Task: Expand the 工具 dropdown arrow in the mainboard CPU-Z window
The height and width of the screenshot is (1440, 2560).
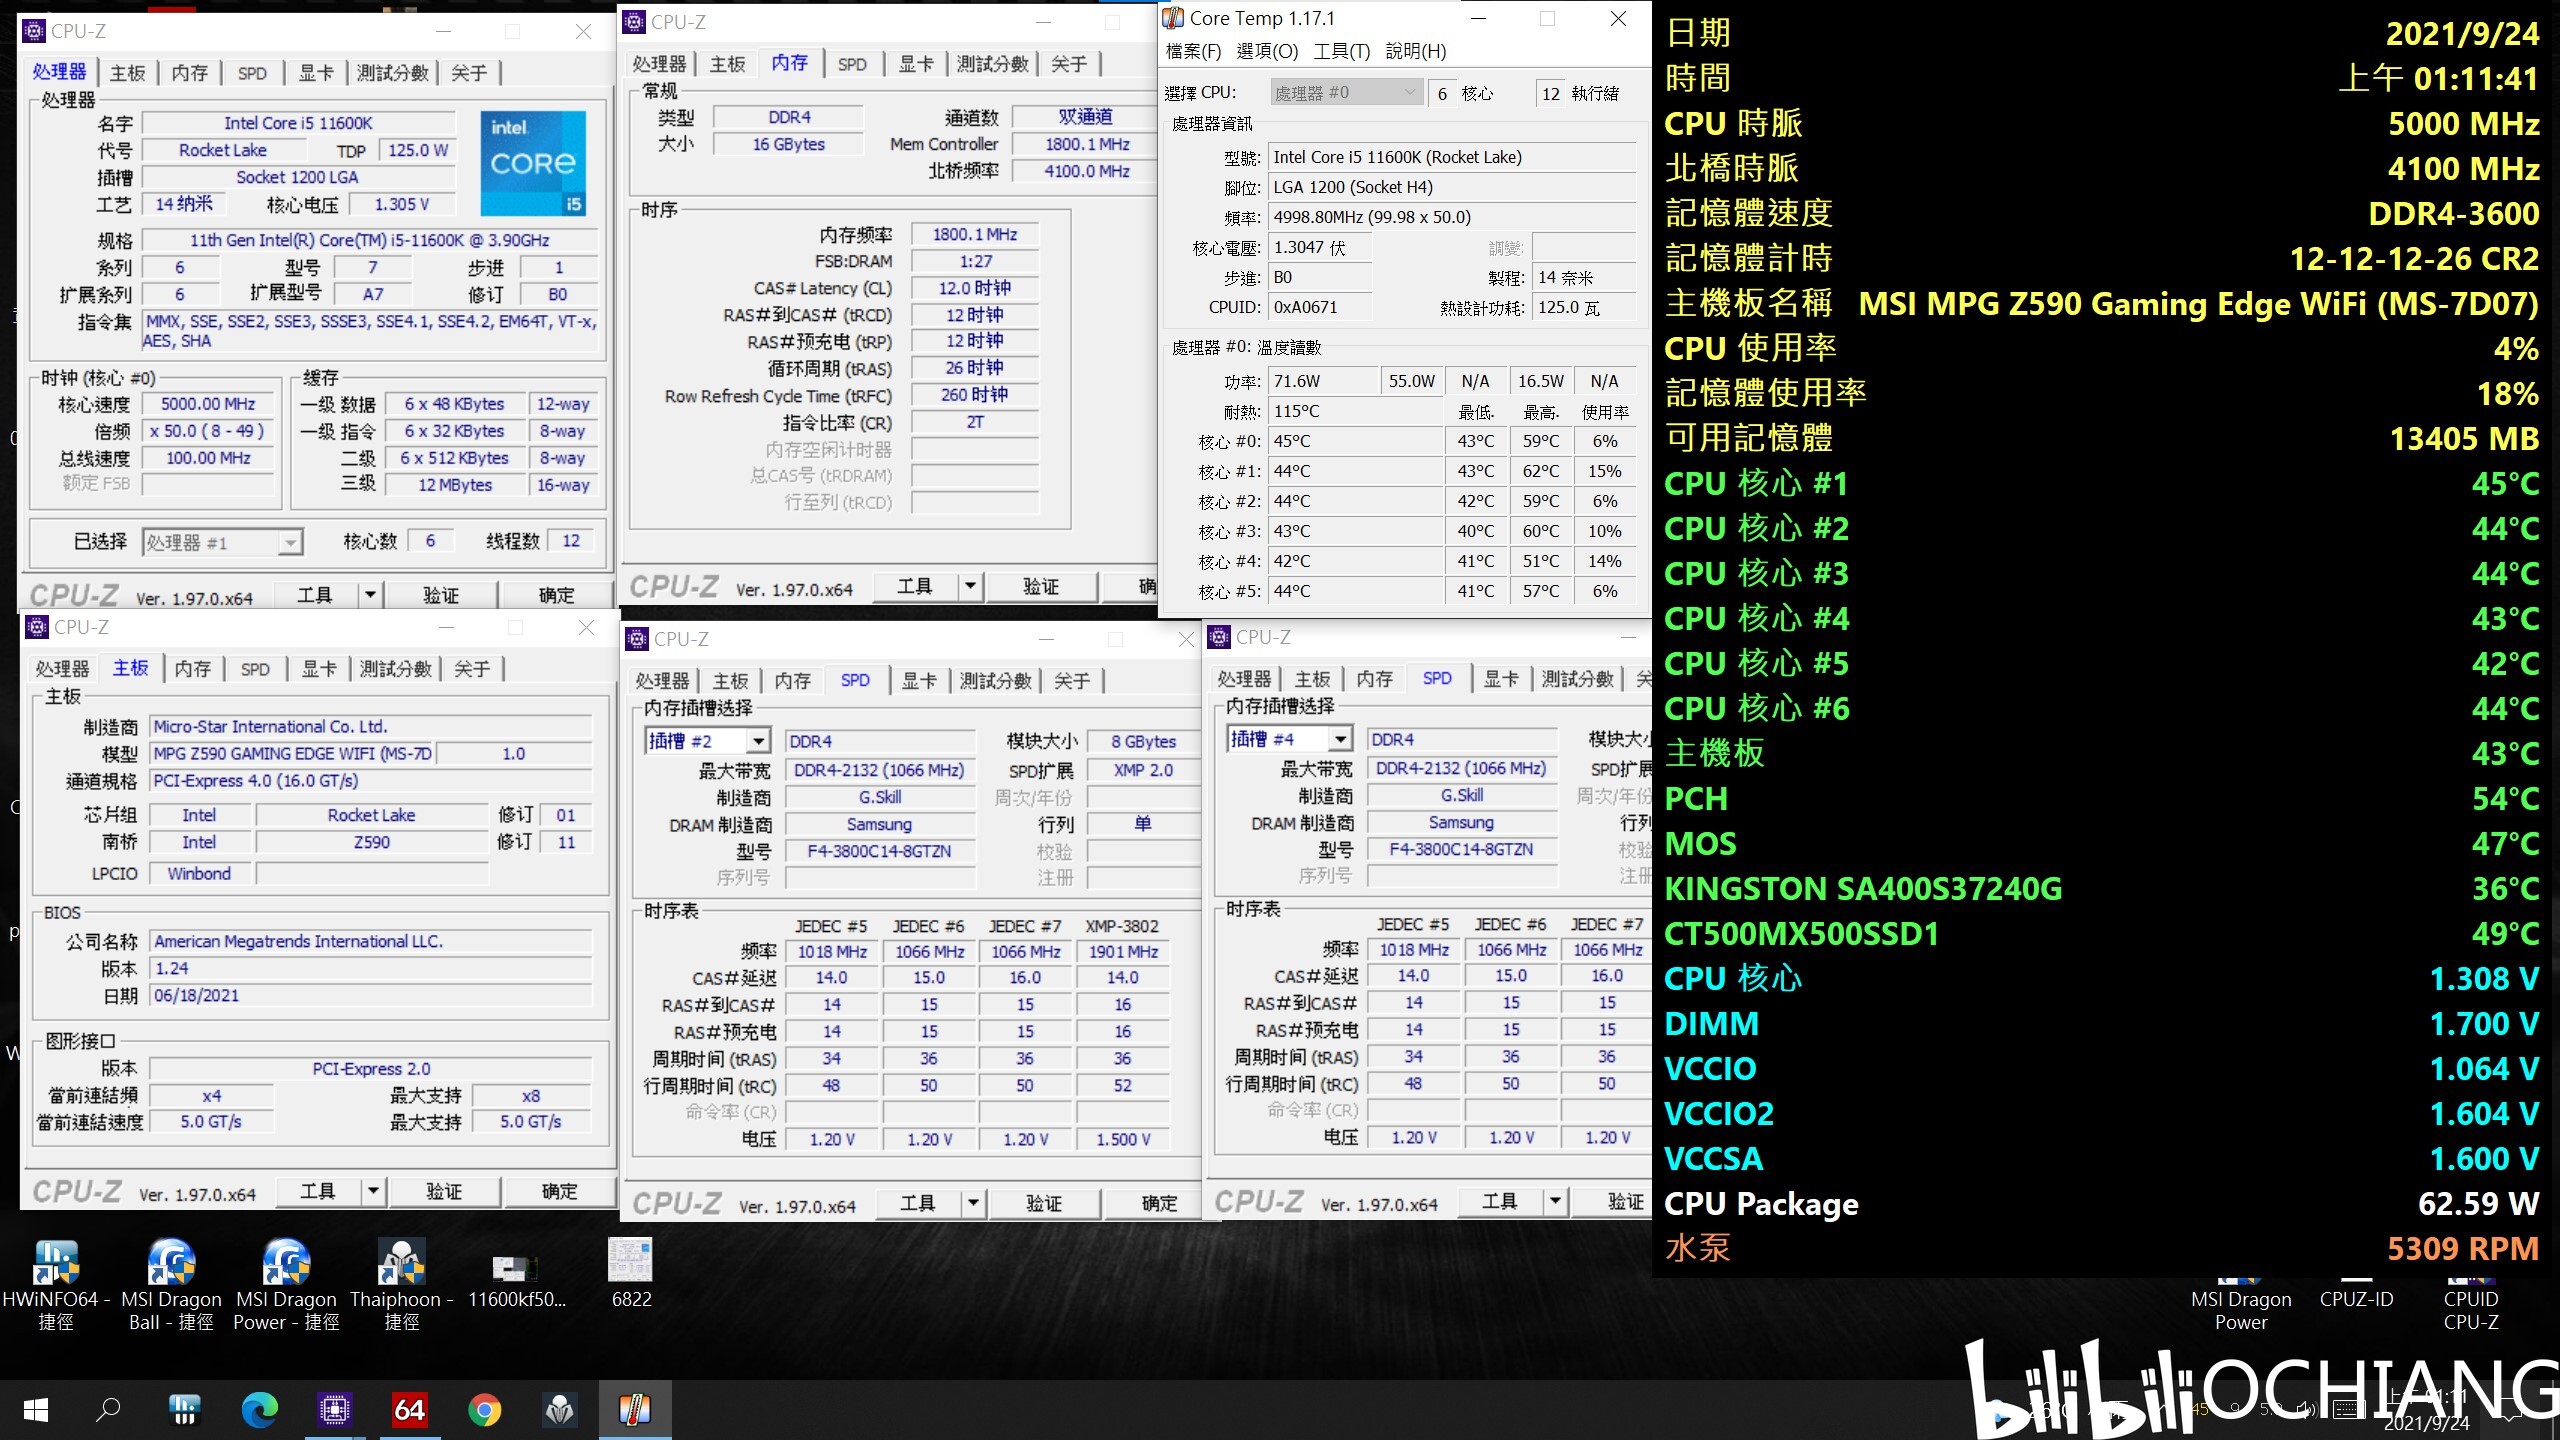Action: coord(373,1191)
